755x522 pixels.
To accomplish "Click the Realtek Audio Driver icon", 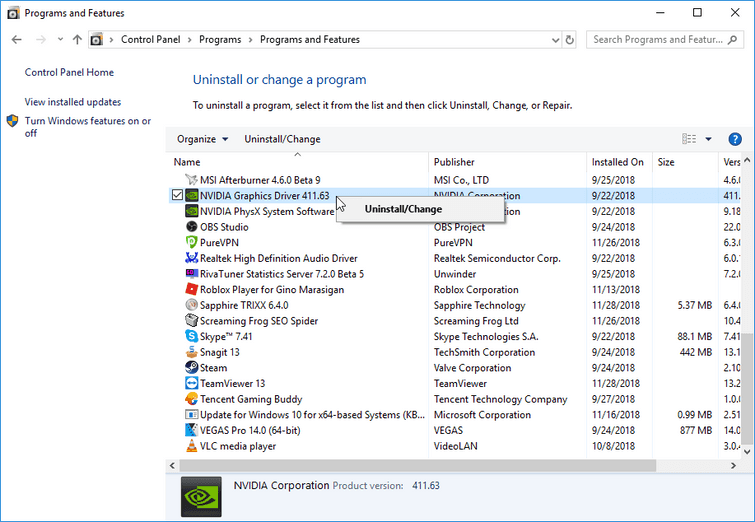I will (192, 258).
